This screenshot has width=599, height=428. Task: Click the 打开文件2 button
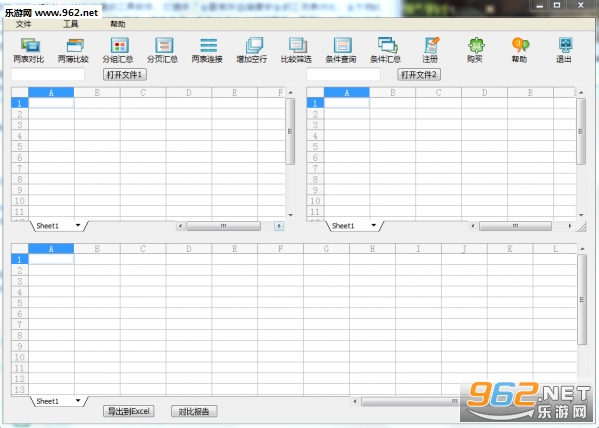pyautogui.click(x=419, y=75)
